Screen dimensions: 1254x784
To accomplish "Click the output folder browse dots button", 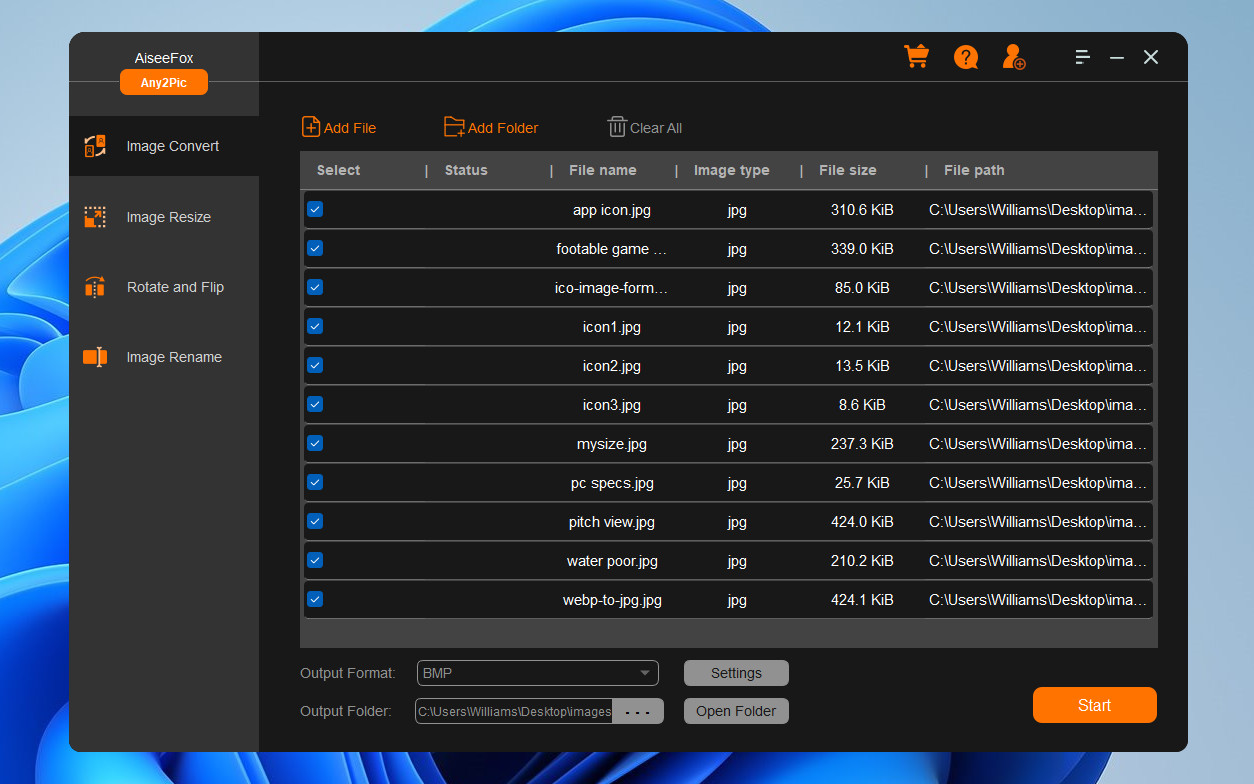I will pyautogui.click(x=638, y=712).
